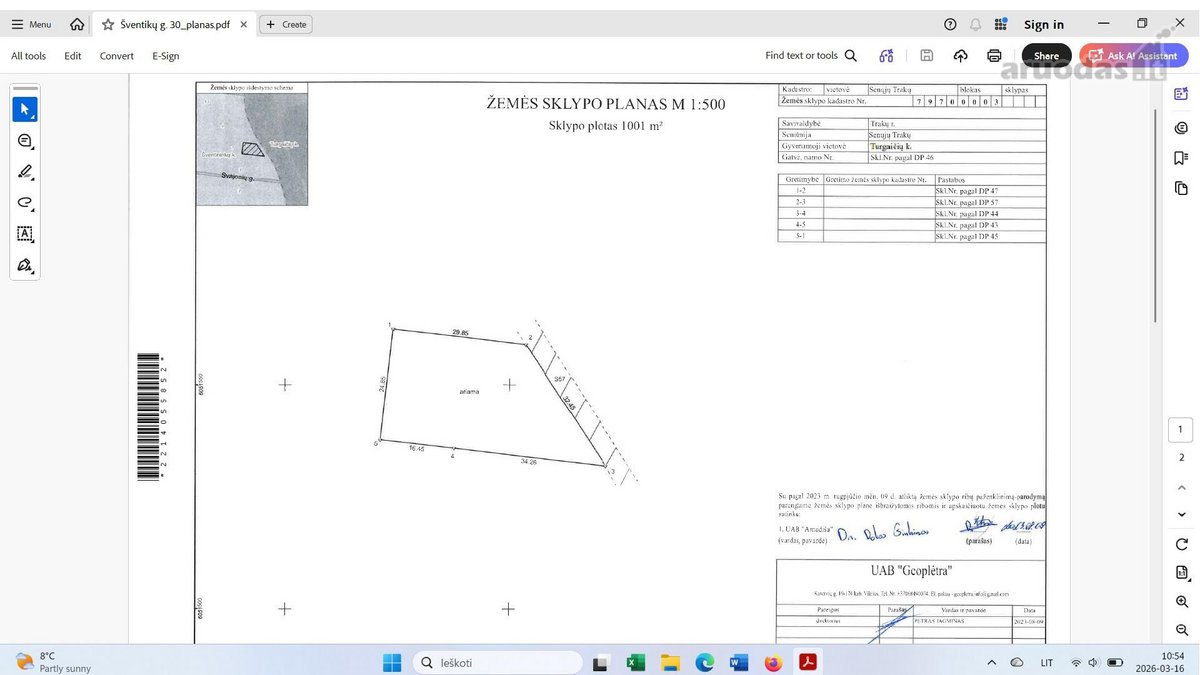Open Ask AI Assistant

click(1133, 56)
